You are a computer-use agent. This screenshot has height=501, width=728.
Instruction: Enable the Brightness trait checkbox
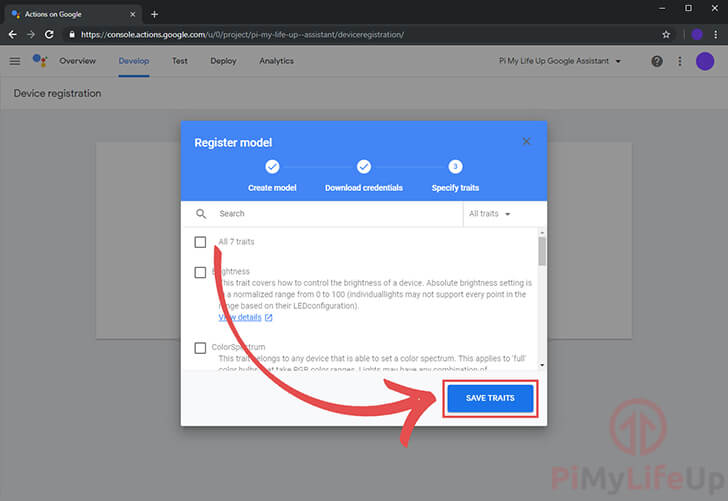pyautogui.click(x=200, y=272)
